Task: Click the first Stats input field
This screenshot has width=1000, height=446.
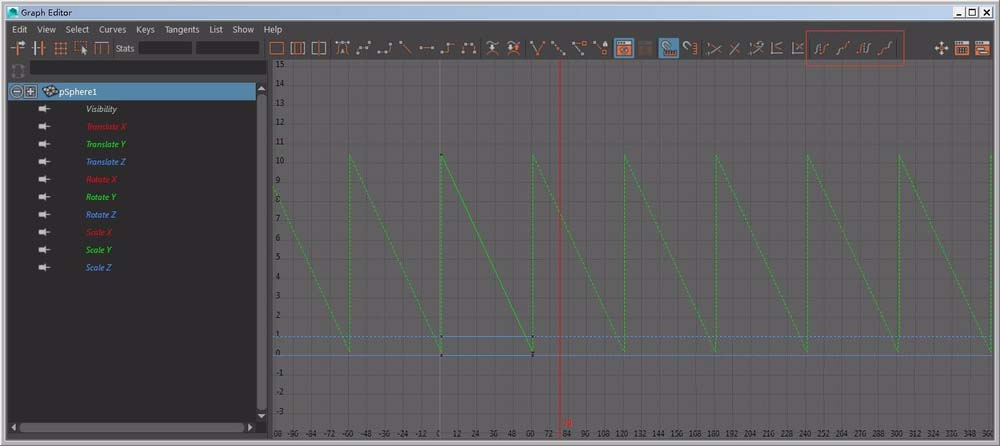Action: pos(165,48)
